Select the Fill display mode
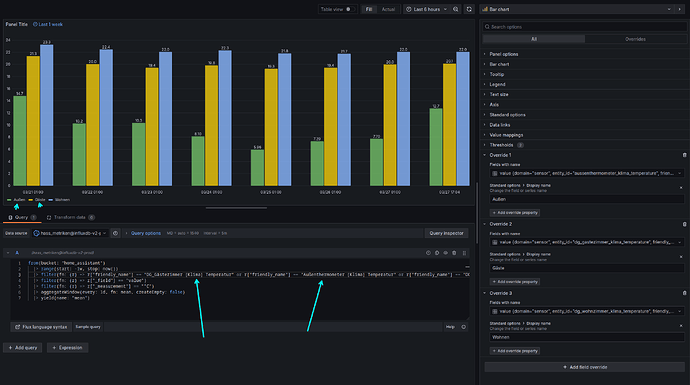The width and height of the screenshot is (690, 385). pyautogui.click(x=369, y=9)
